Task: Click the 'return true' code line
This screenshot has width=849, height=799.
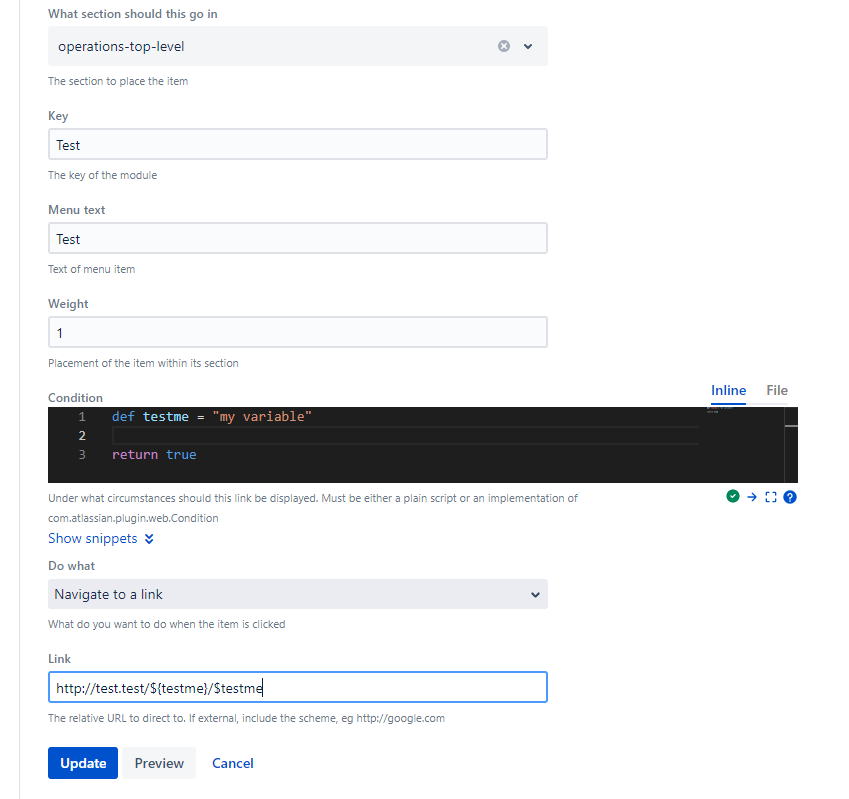Action: (154, 455)
